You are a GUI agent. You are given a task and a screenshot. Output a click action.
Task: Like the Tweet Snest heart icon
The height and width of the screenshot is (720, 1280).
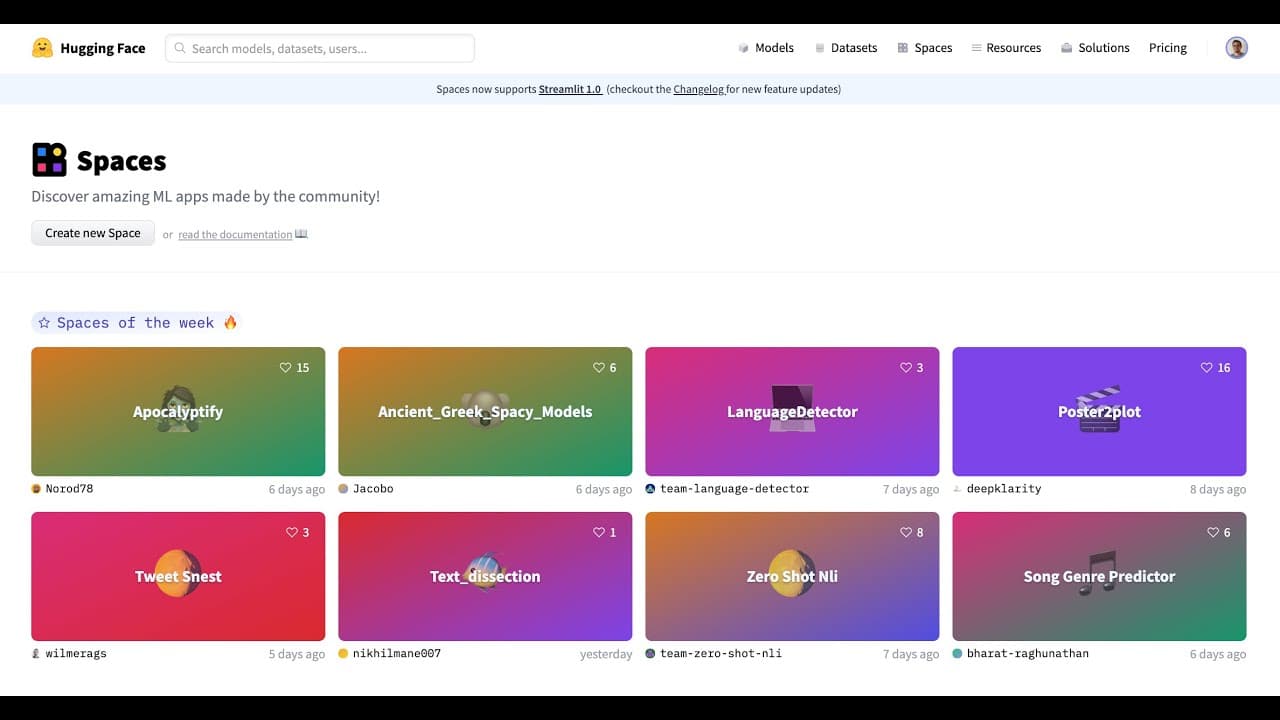click(x=292, y=533)
